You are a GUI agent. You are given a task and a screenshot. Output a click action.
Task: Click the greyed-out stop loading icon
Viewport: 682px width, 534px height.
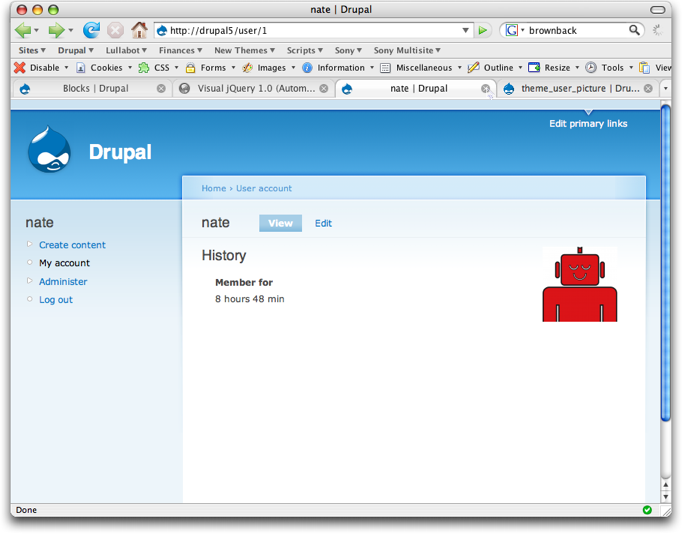coord(115,30)
